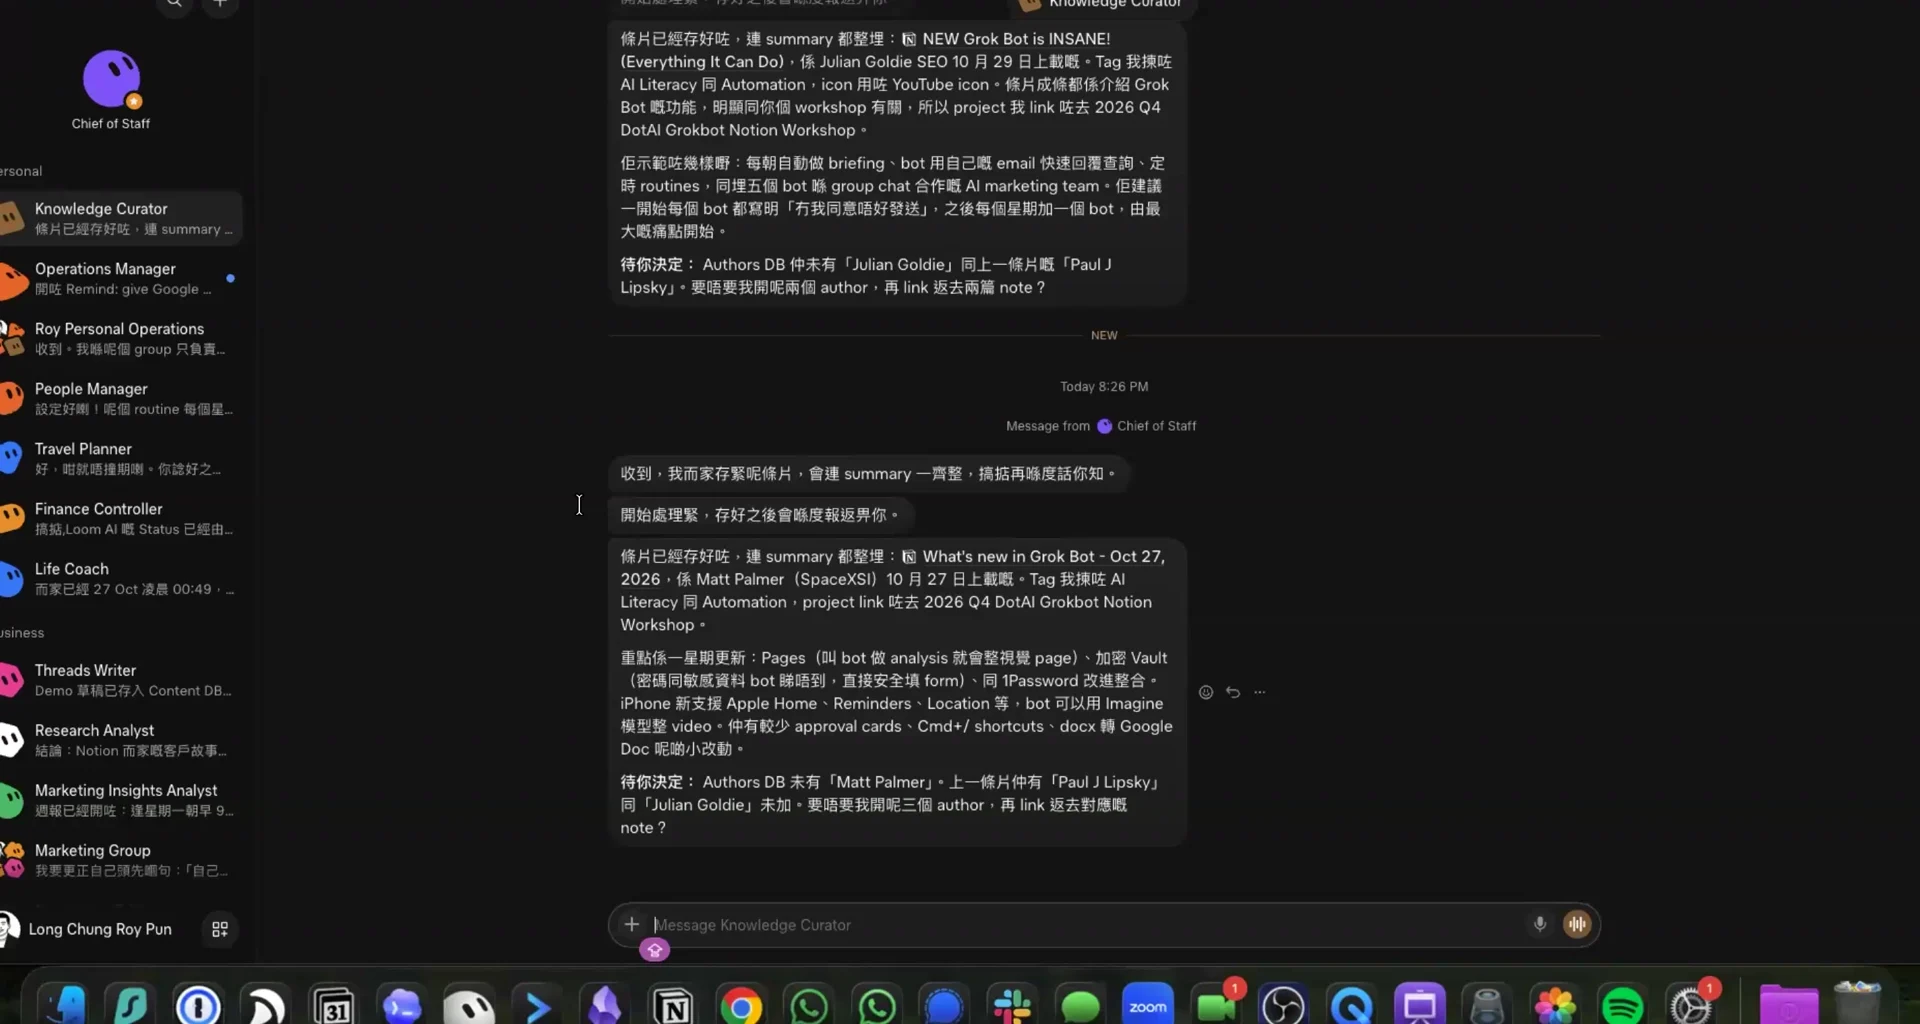Open the People Manager chat
This screenshot has height=1024, width=1920.
(x=121, y=398)
